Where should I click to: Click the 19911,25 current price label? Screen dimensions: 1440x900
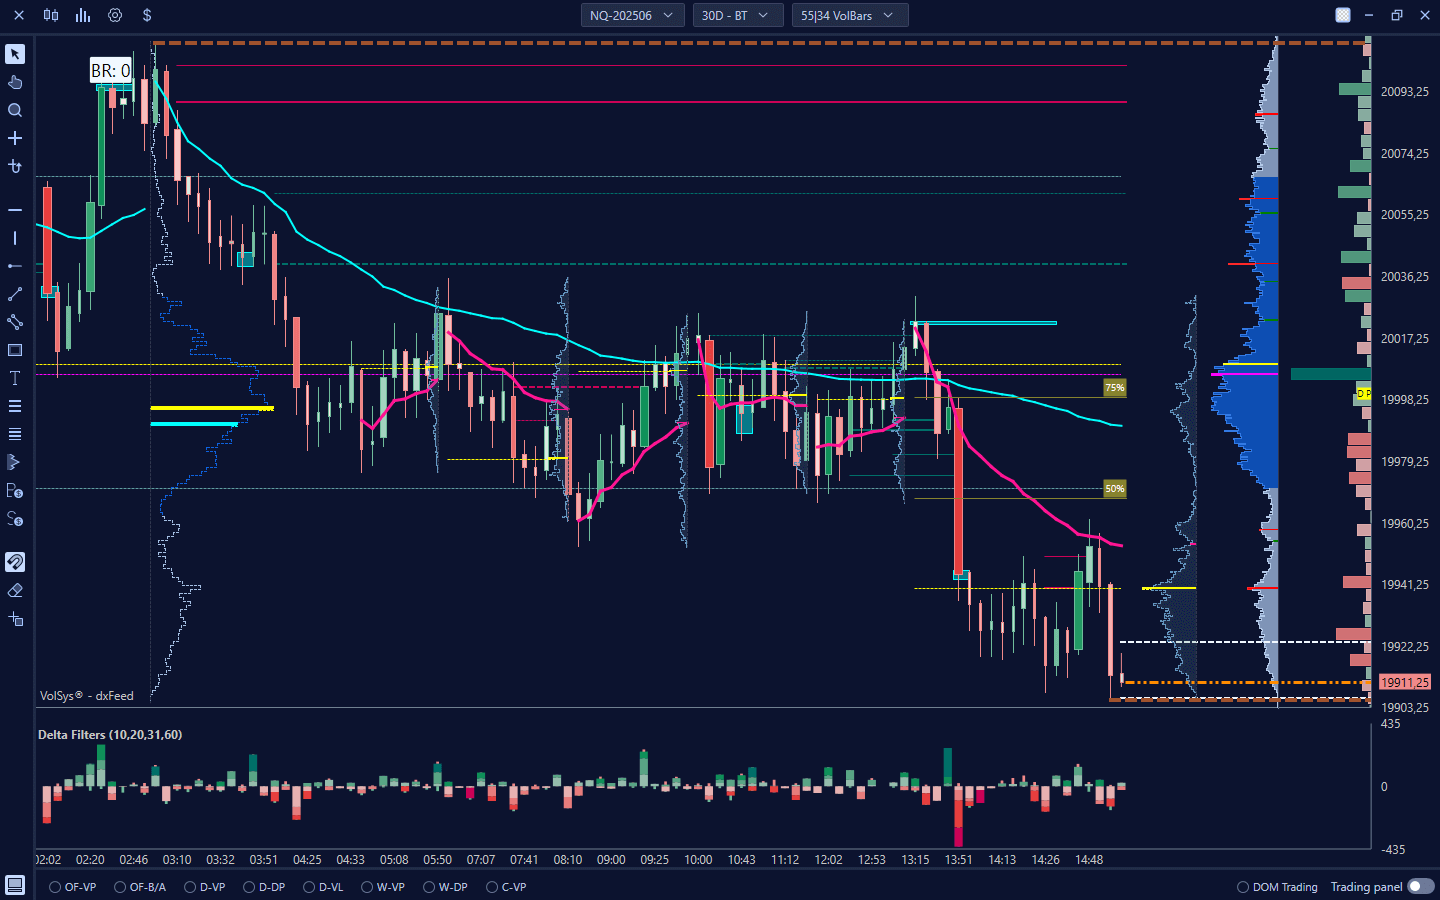click(x=1404, y=682)
